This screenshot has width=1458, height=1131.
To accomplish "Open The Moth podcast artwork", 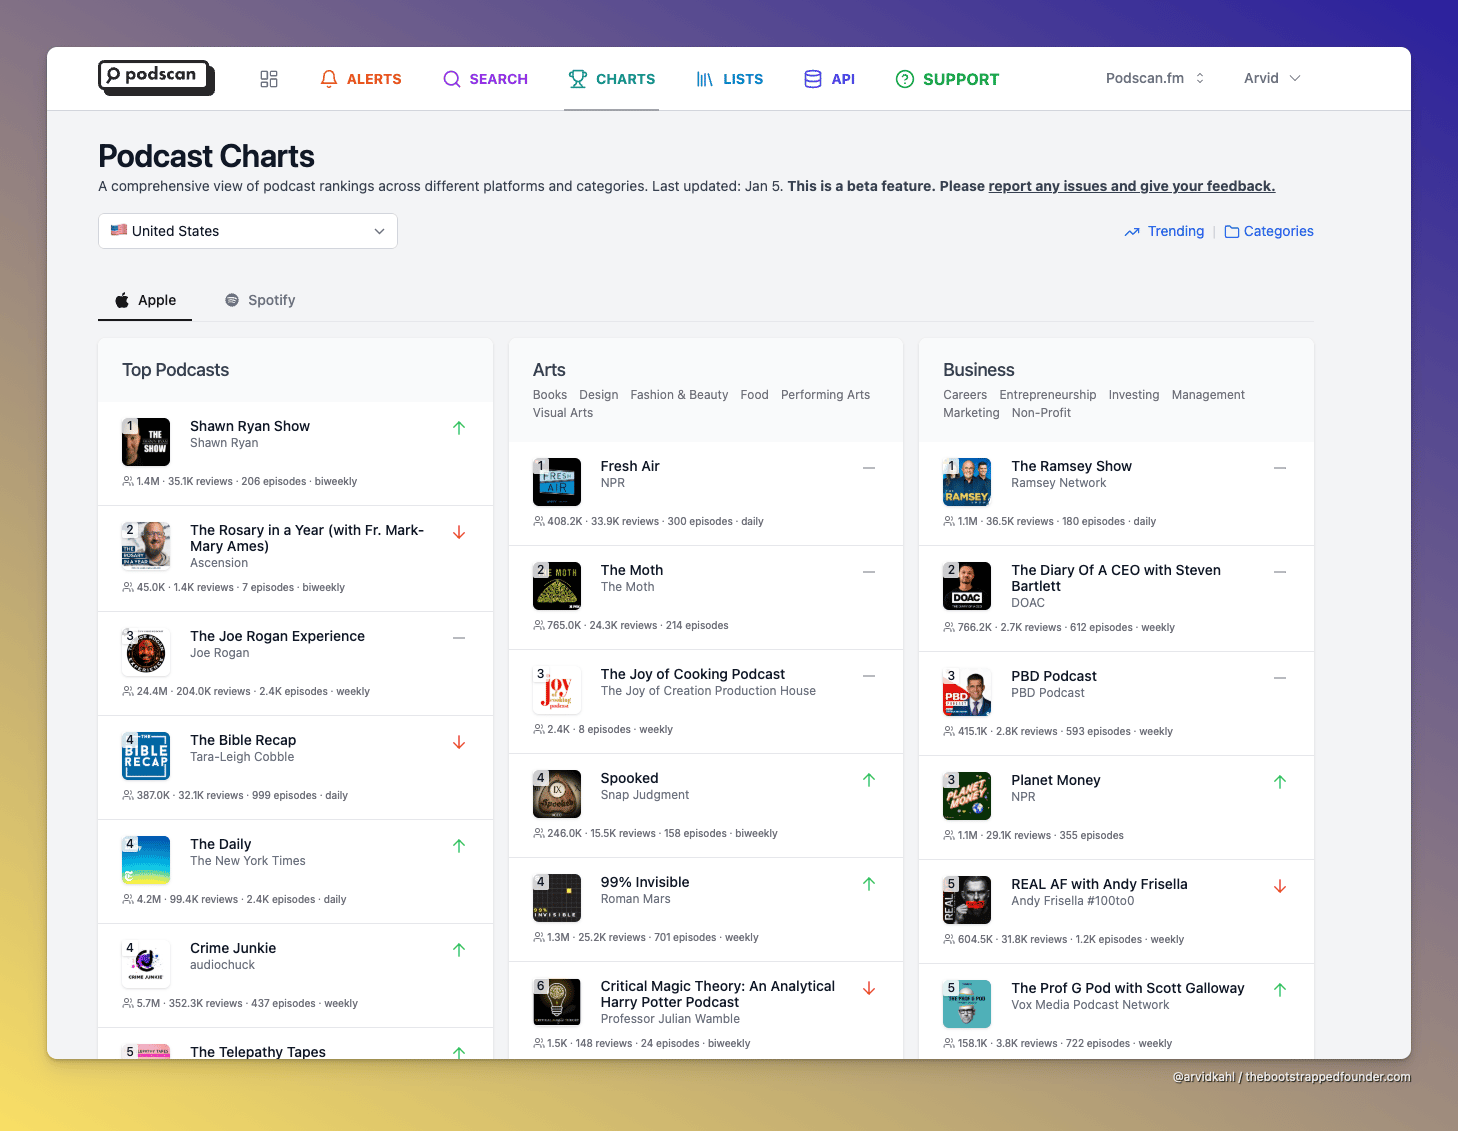I will click(x=557, y=586).
